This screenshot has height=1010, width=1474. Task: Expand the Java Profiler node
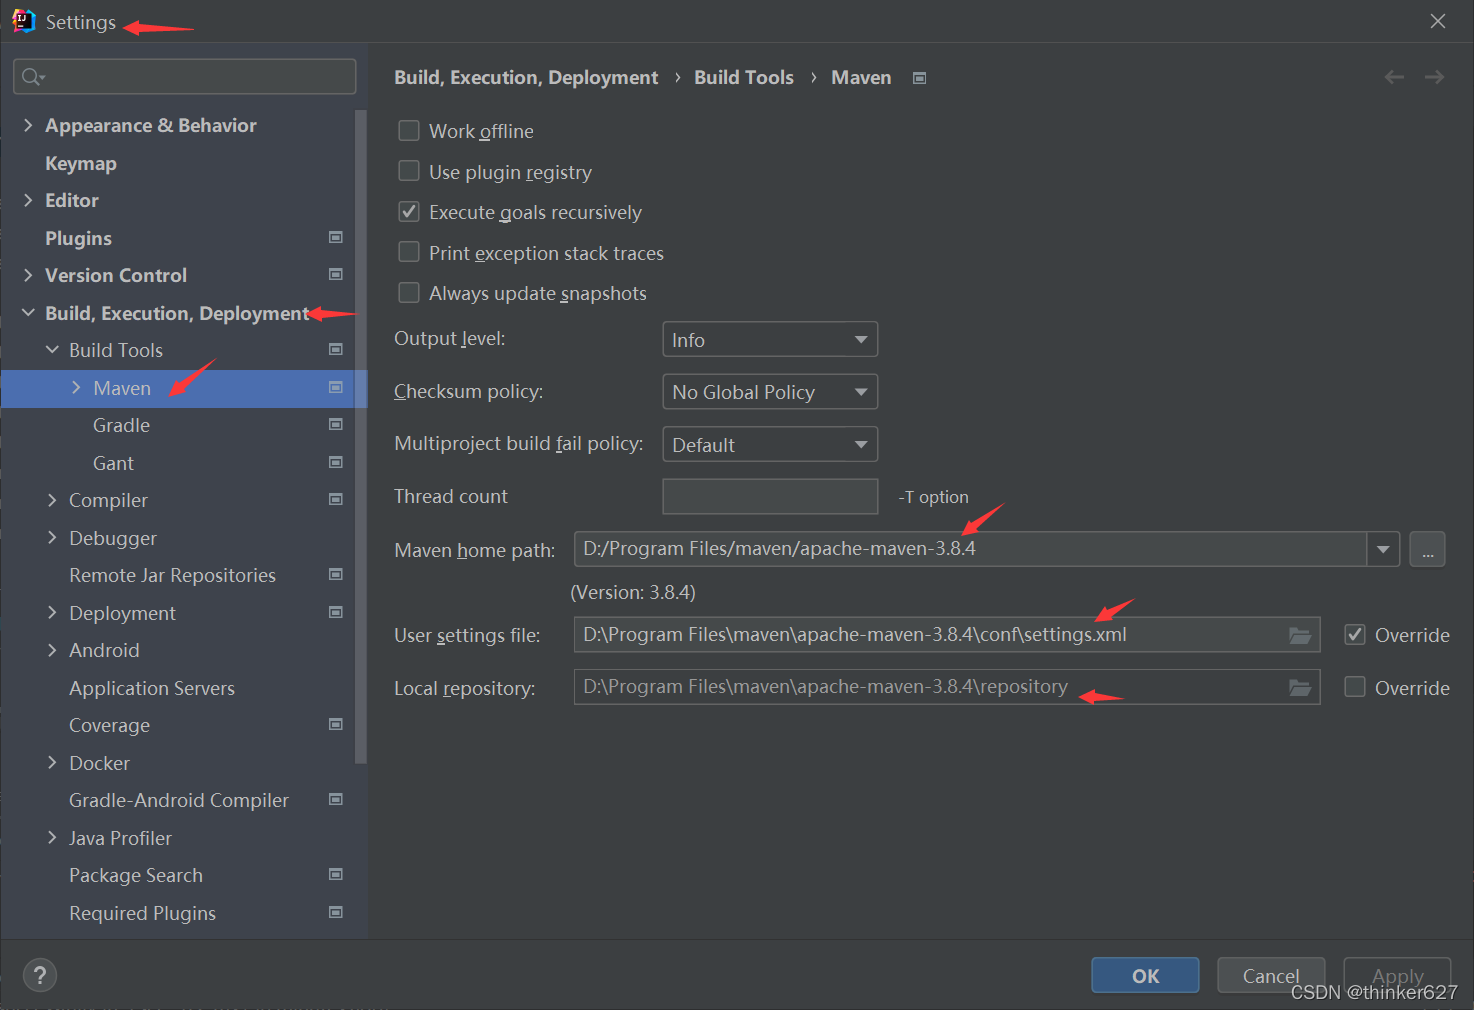point(52,838)
